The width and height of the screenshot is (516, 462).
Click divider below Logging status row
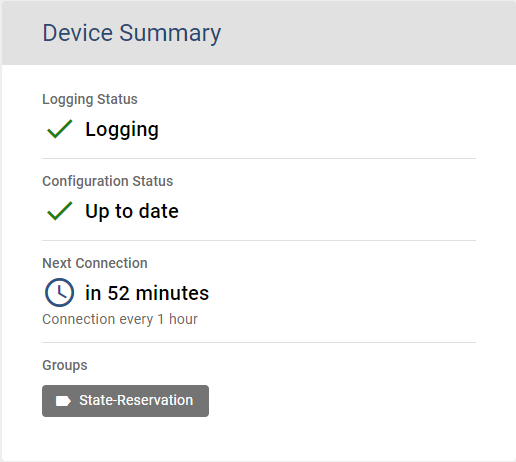259,159
